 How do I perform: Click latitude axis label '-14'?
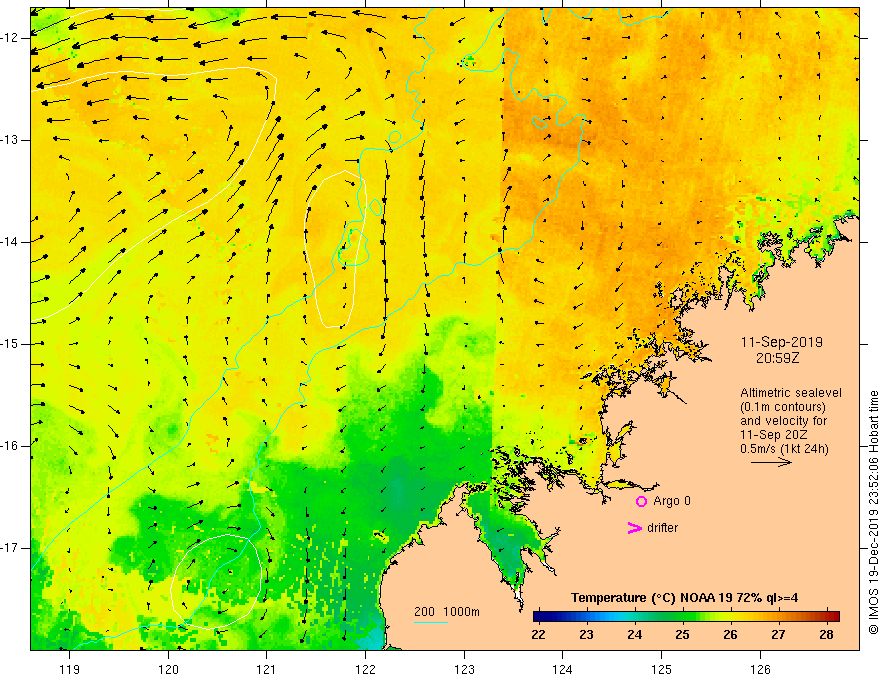tap(11, 242)
